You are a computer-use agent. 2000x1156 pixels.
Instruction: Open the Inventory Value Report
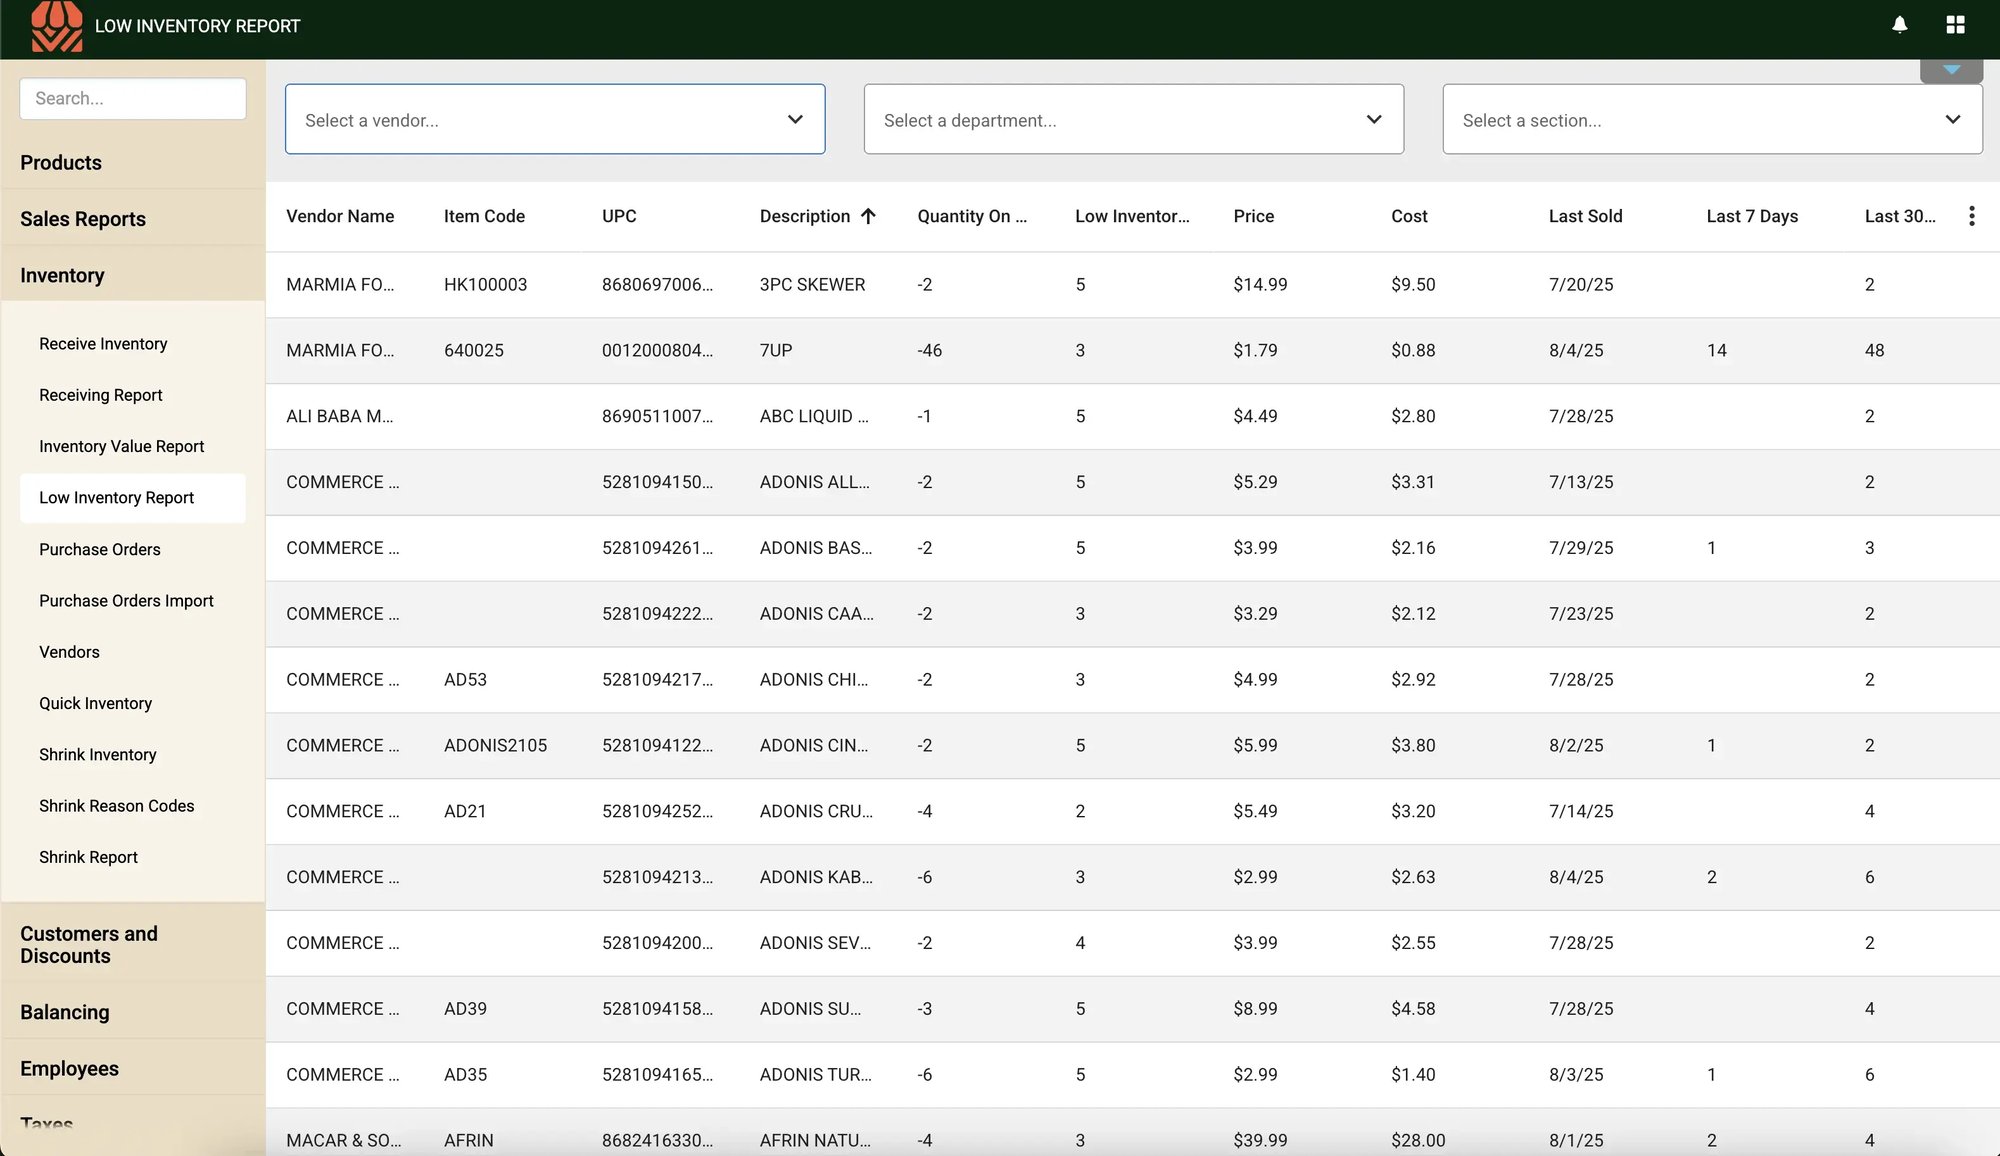(121, 446)
